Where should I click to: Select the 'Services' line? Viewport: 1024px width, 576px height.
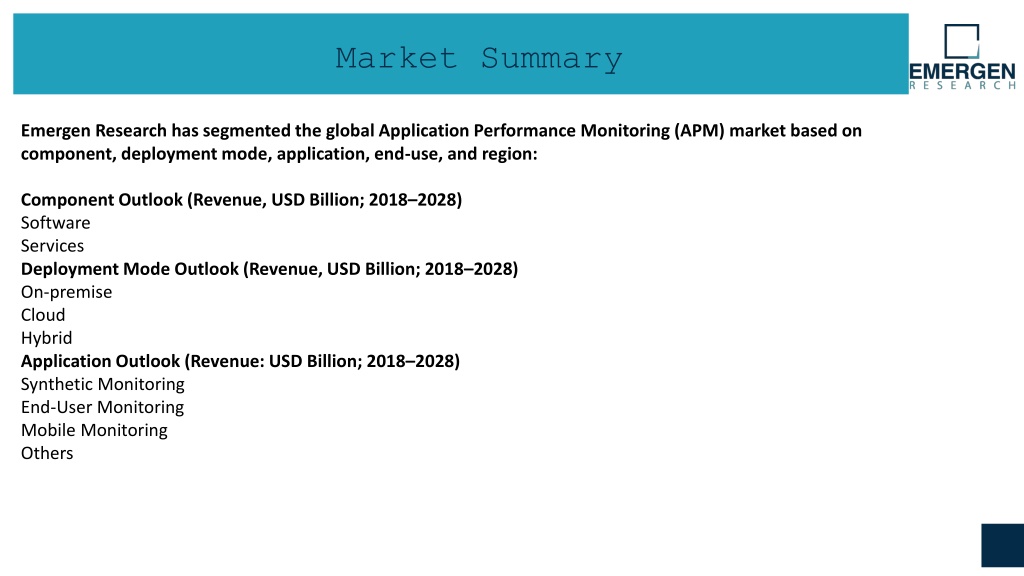(52, 246)
